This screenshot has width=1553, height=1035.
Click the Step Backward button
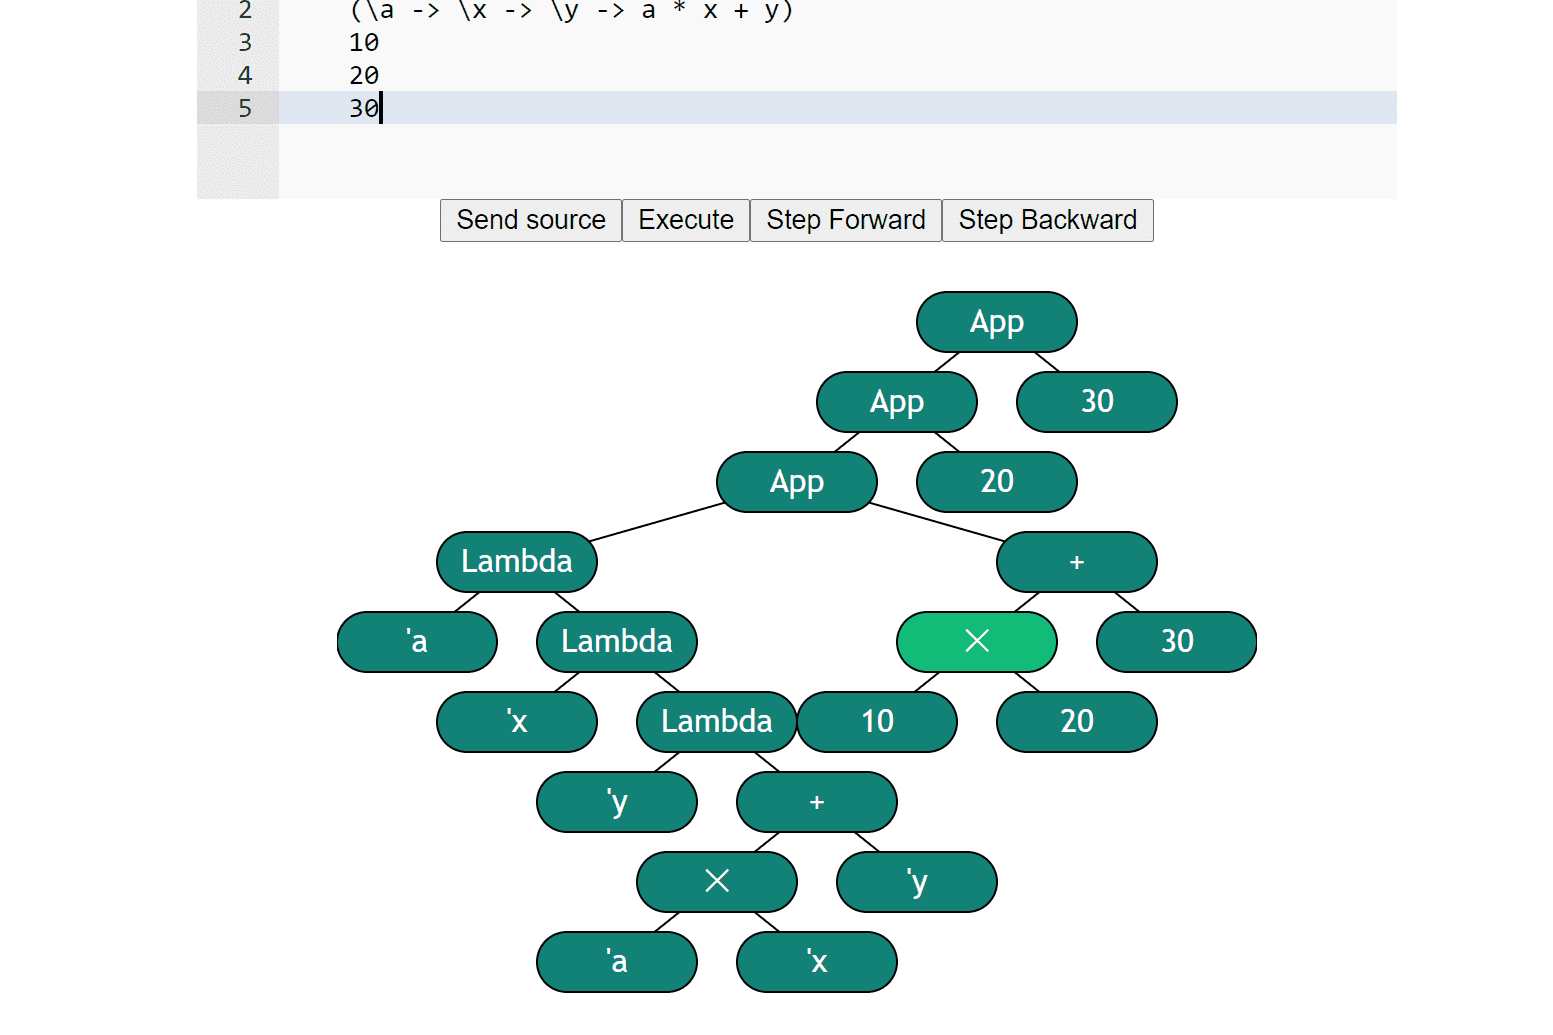pos(1047,220)
